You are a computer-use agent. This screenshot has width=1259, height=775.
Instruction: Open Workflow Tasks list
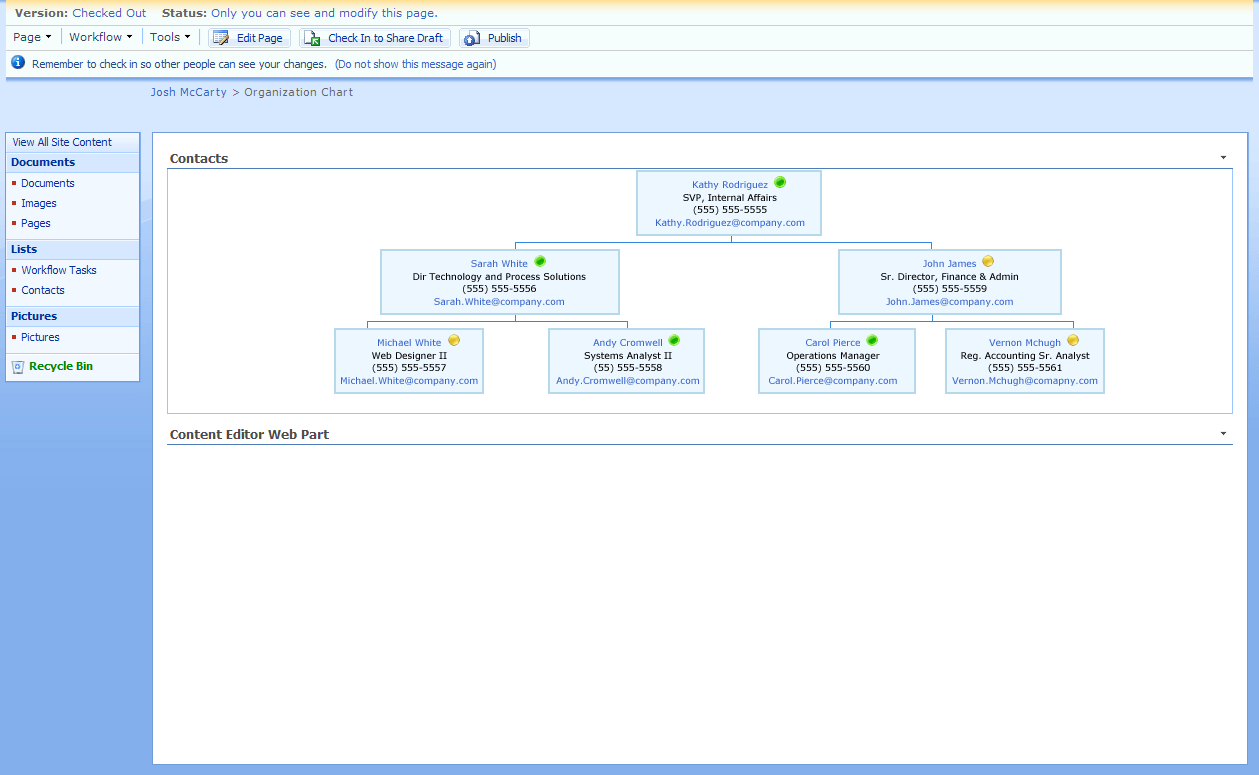pos(59,270)
